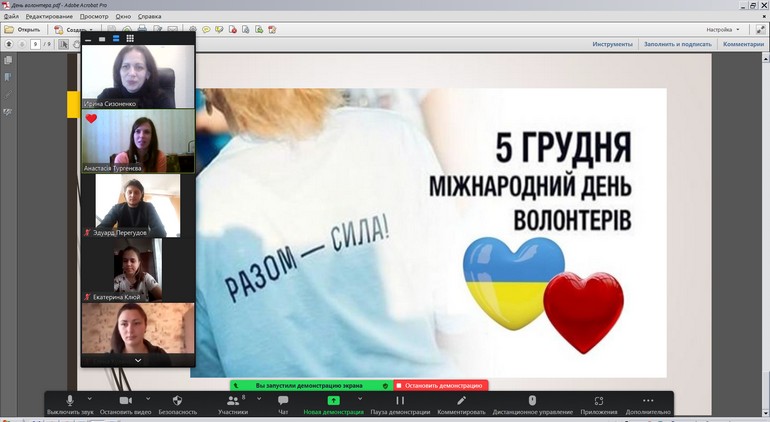
Task: Open the Справка menu
Action: point(149,16)
